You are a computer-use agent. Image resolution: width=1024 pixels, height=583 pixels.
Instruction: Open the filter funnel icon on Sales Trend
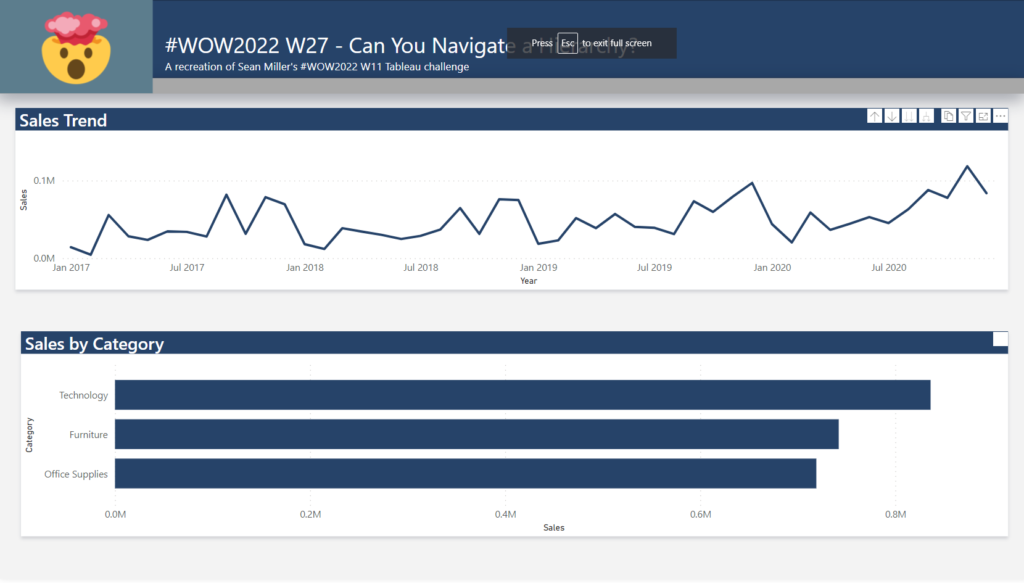pyautogui.click(x=966, y=117)
